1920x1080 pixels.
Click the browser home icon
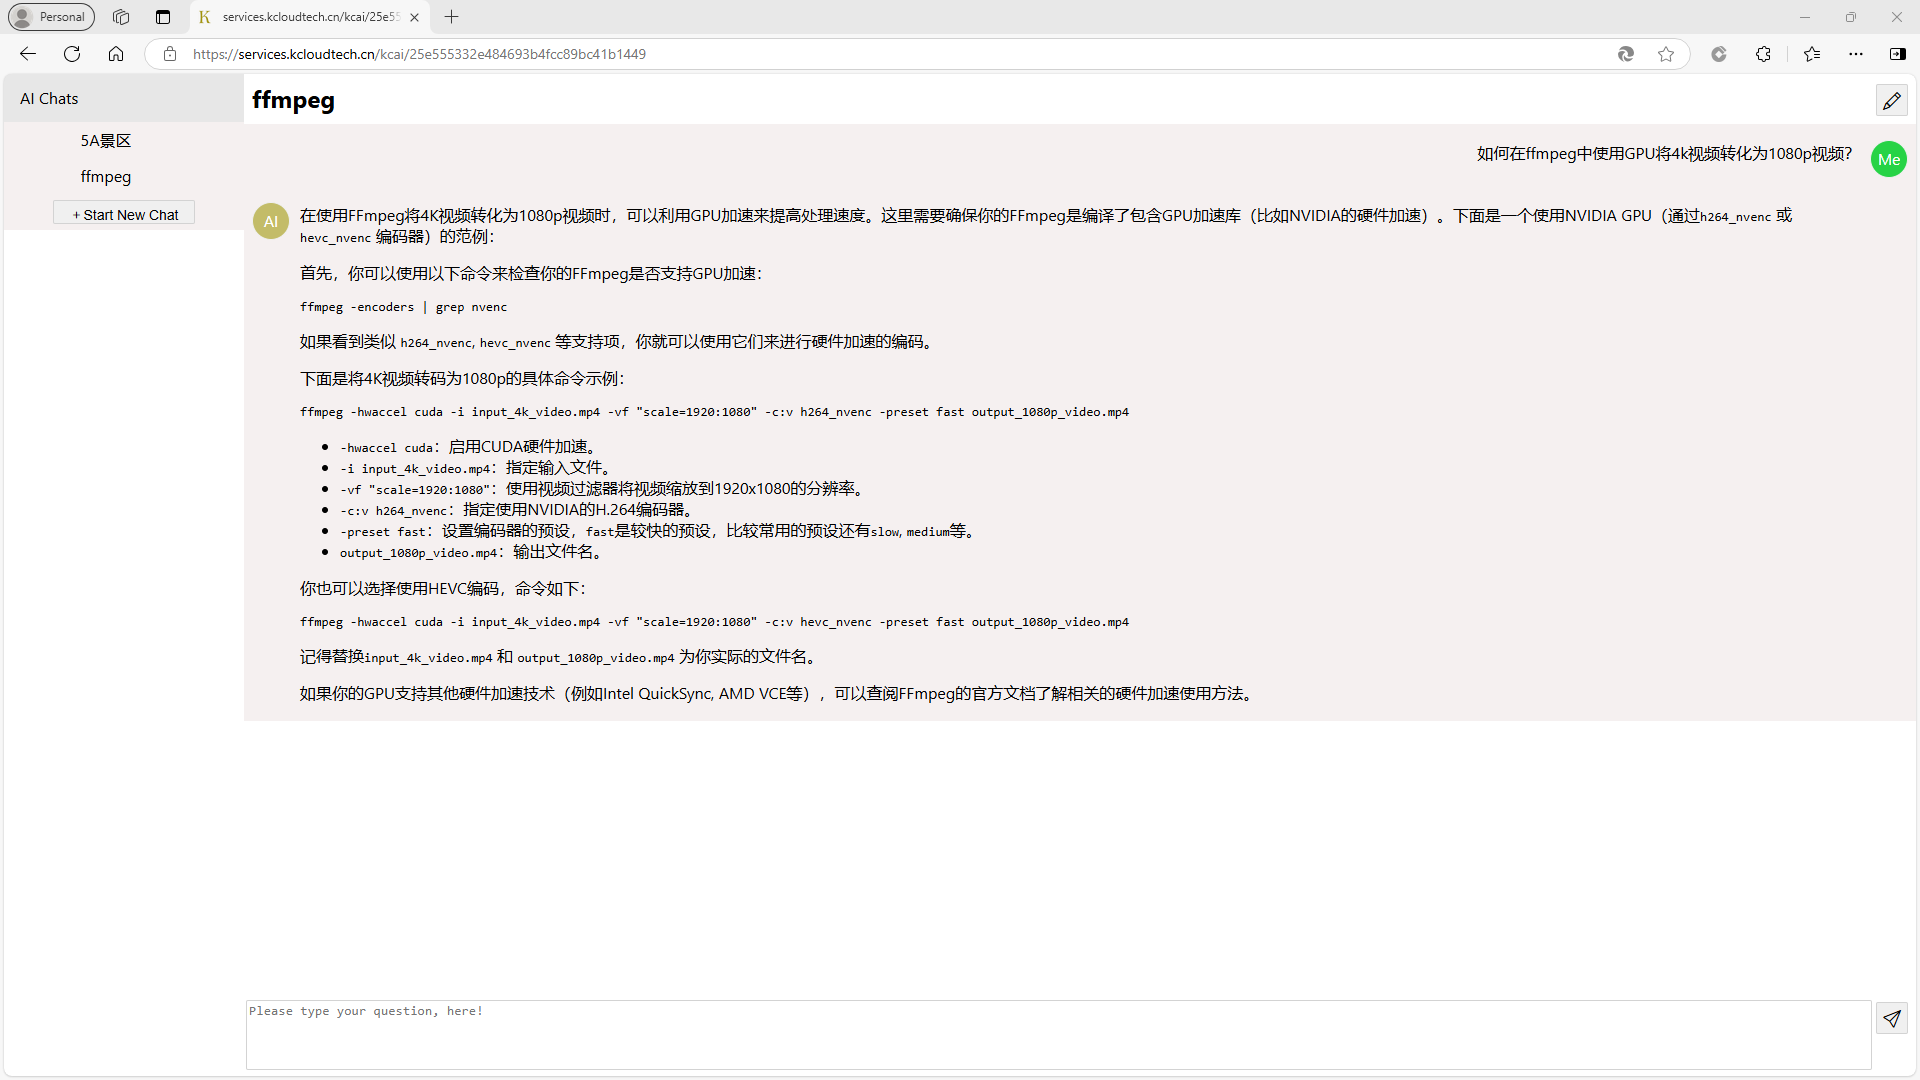tap(116, 54)
